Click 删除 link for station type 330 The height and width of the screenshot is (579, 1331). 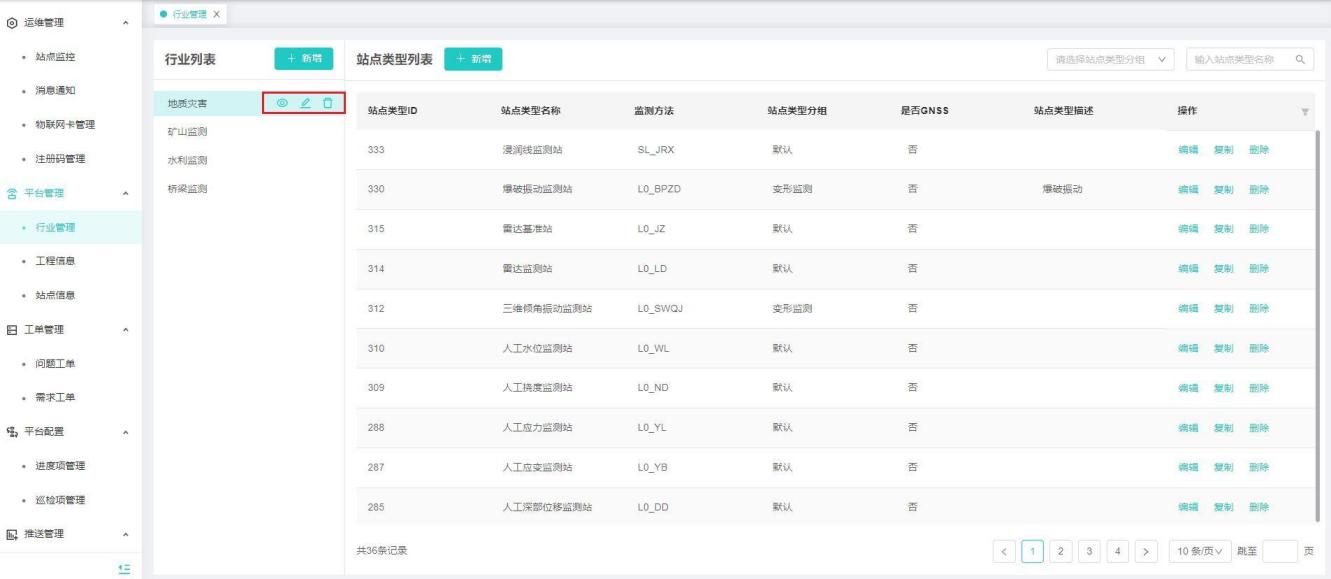point(1258,189)
